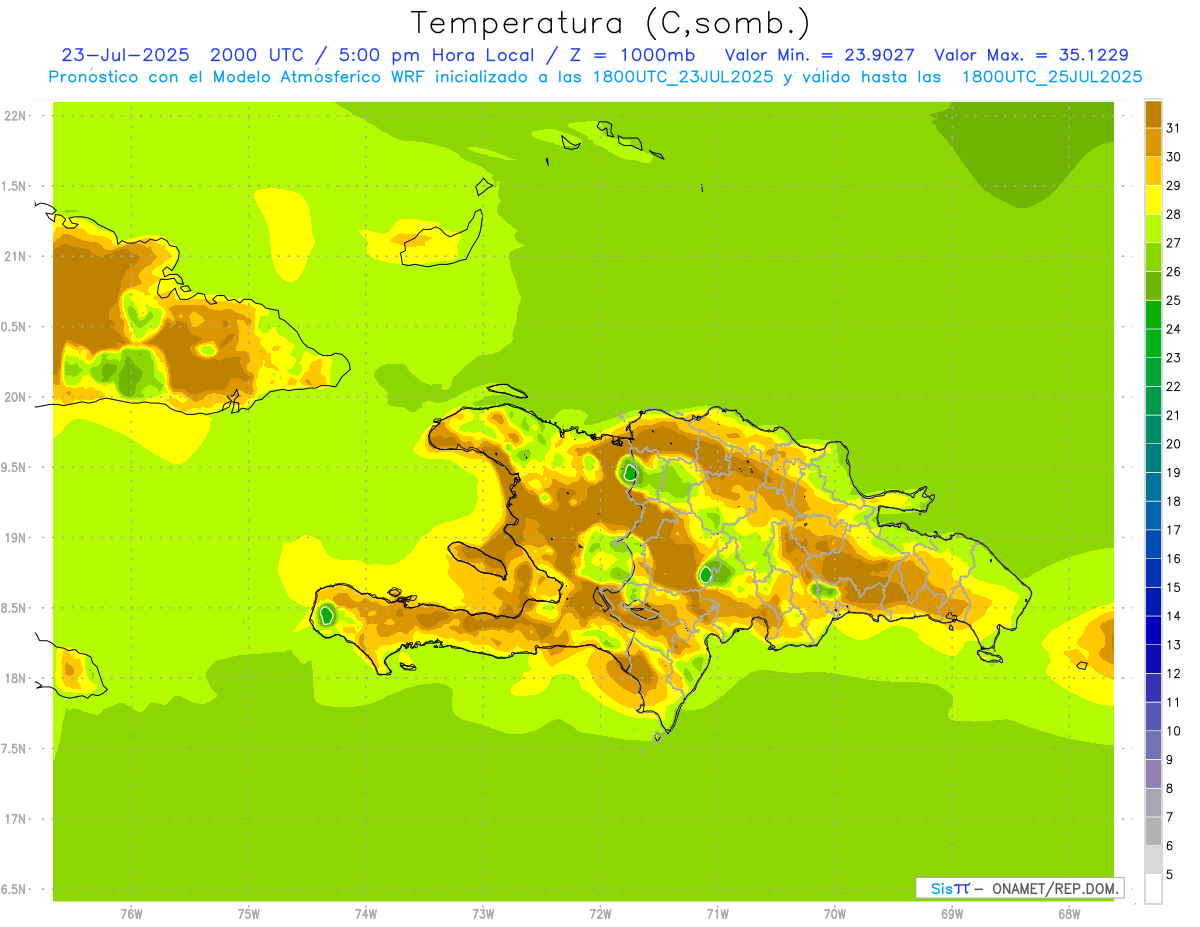The image size is (1200, 927).
Task: Pick the green swatch between 24 and 25
Action: click(x=1153, y=314)
